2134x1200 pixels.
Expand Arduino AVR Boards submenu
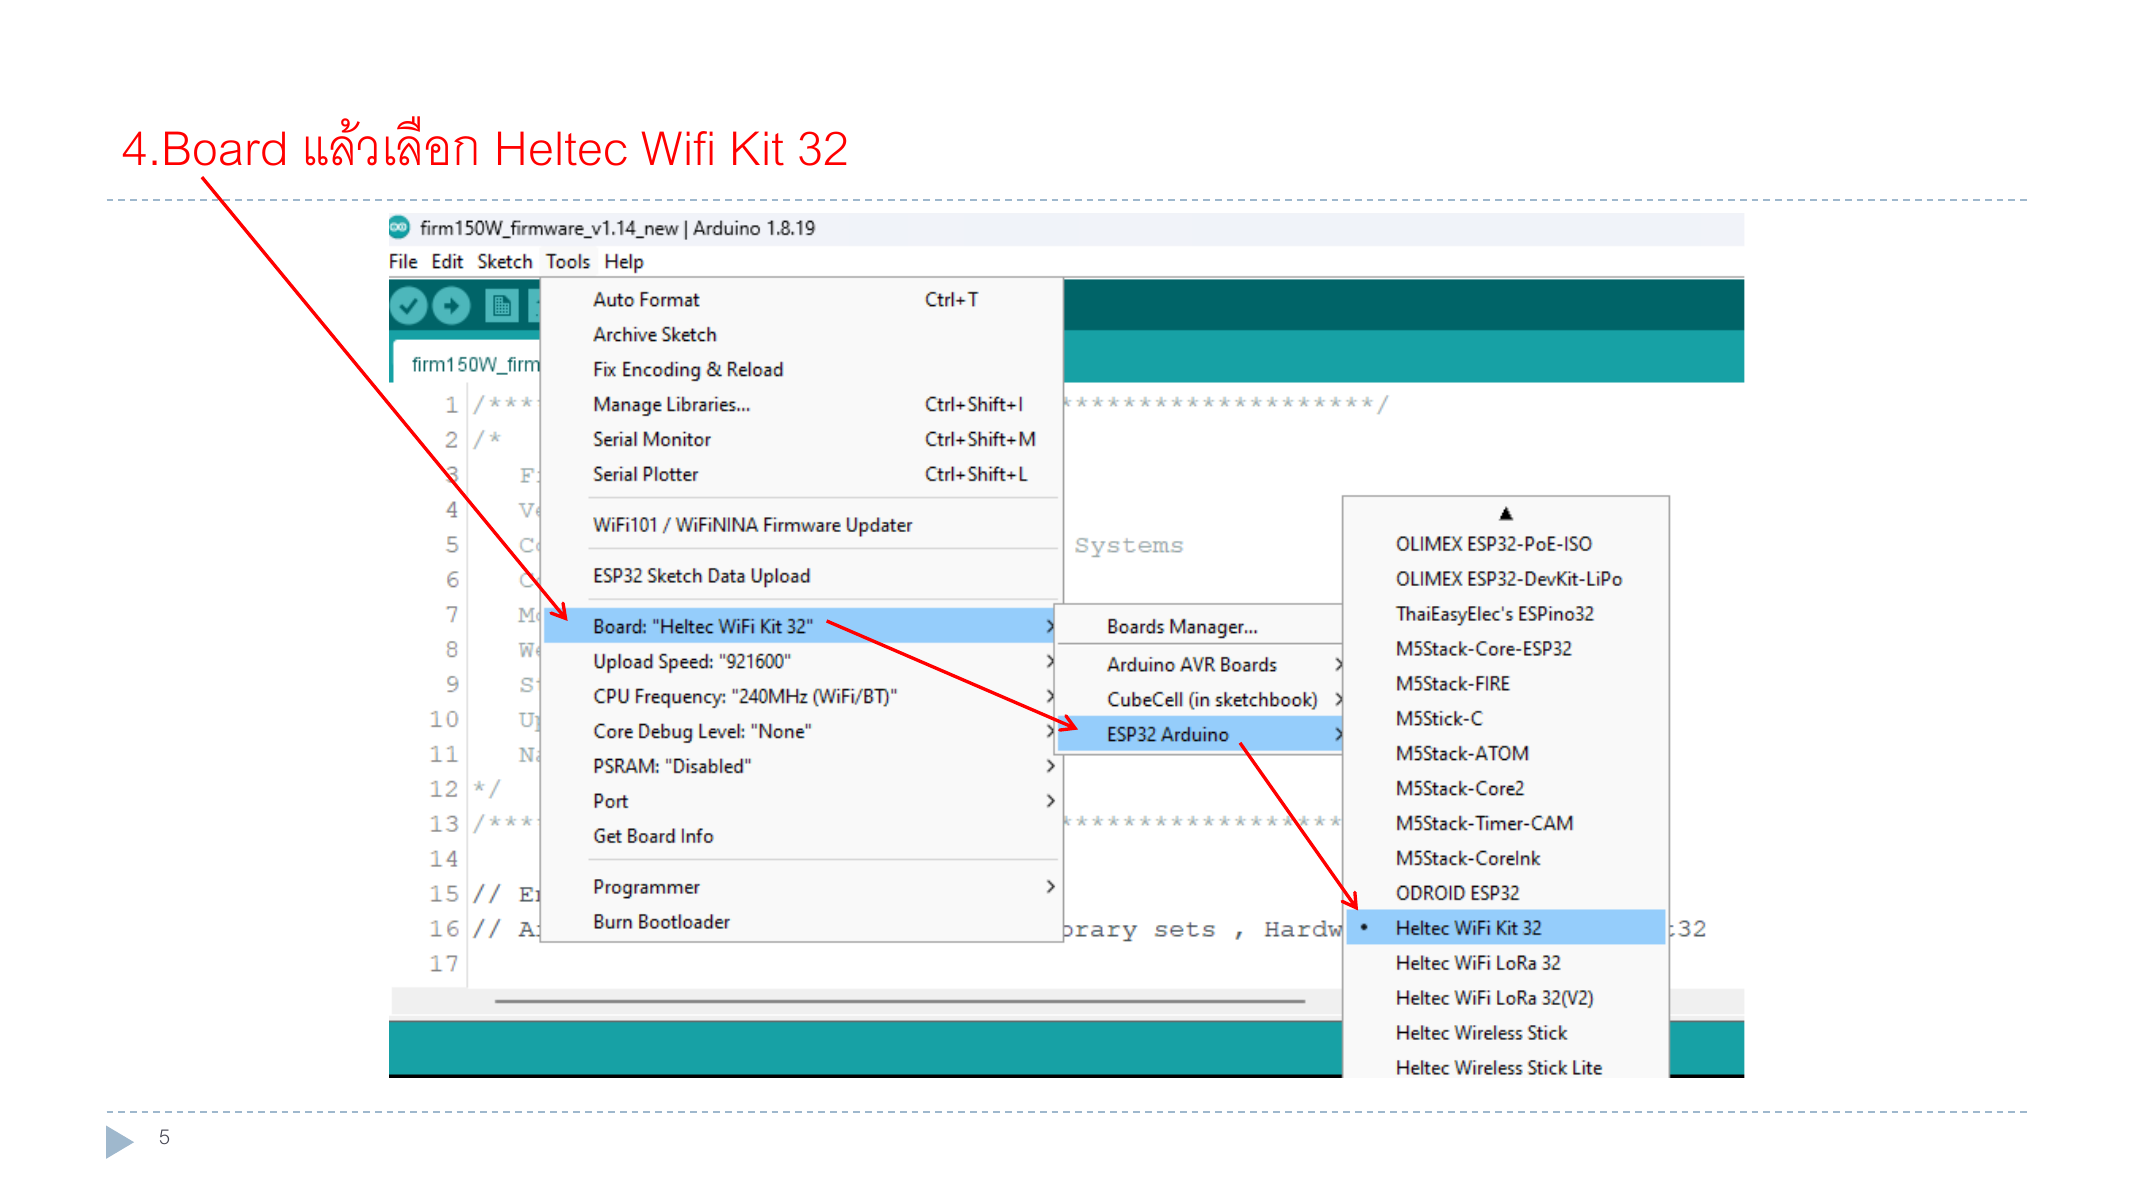tap(1200, 665)
